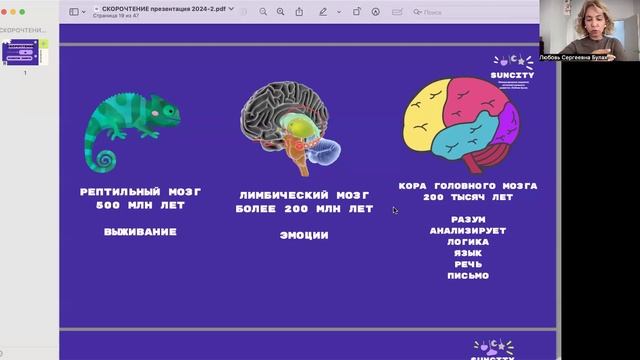Click the green fullscreen window button

pyautogui.click(x=22, y=12)
